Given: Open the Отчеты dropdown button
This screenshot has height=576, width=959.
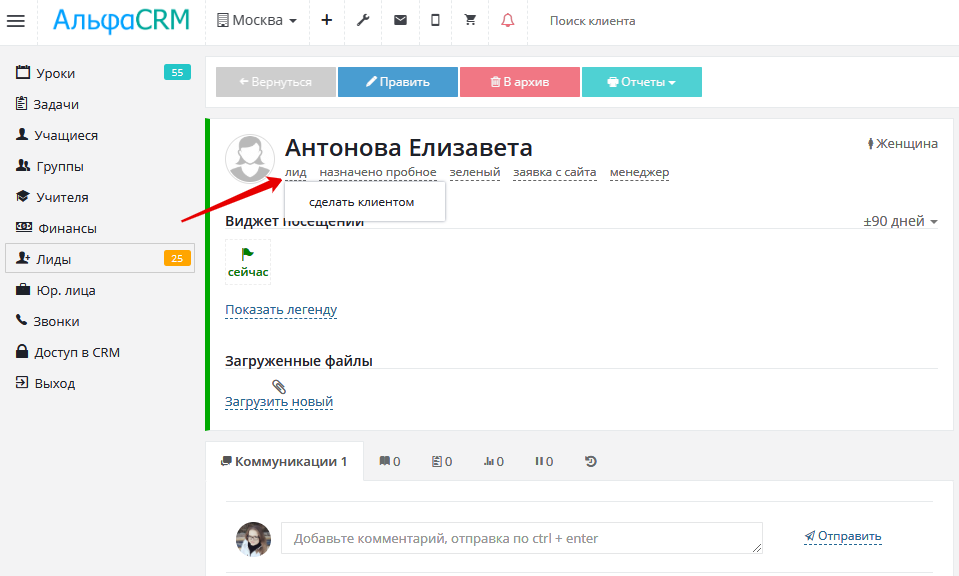Looking at the screenshot, I should pos(641,82).
